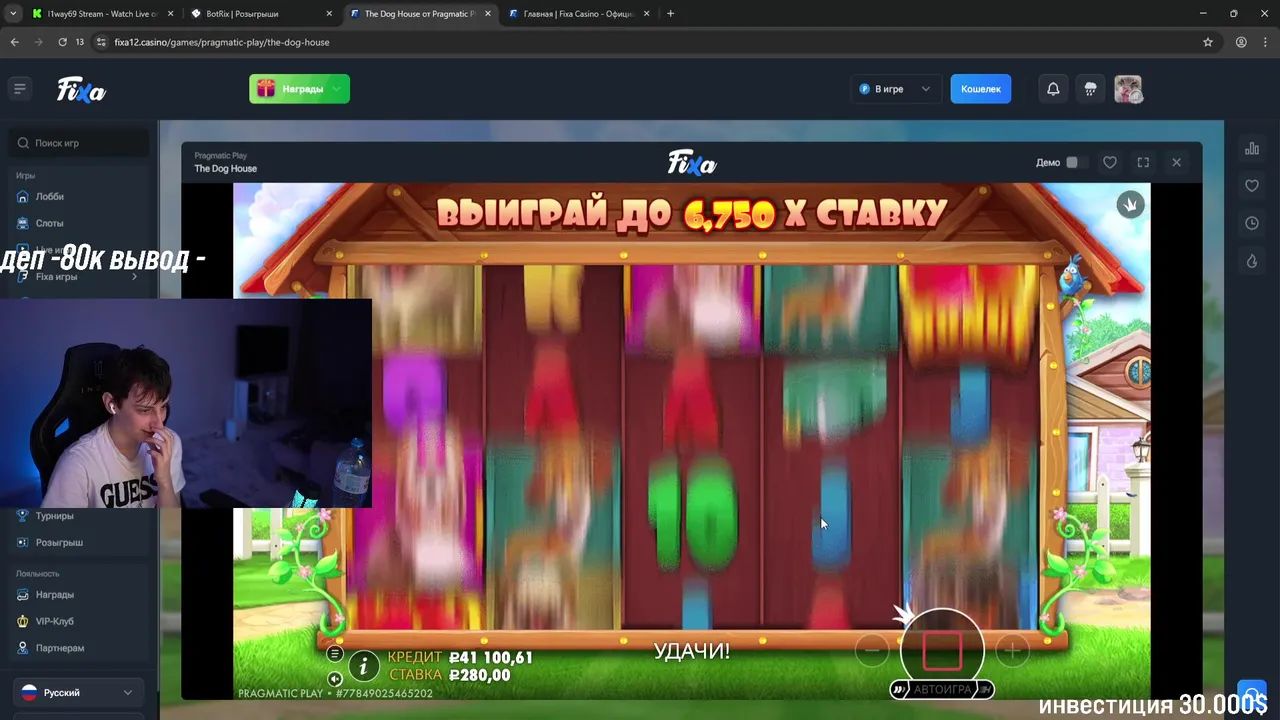Viewport: 1280px width, 720px height.
Task: Expand the Fixa игры chevron
Action: click(x=135, y=277)
